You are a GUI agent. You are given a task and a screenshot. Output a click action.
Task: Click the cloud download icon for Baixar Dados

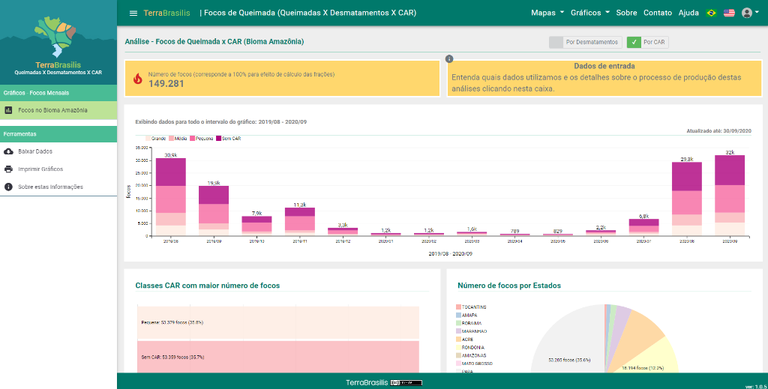[8, 151]
